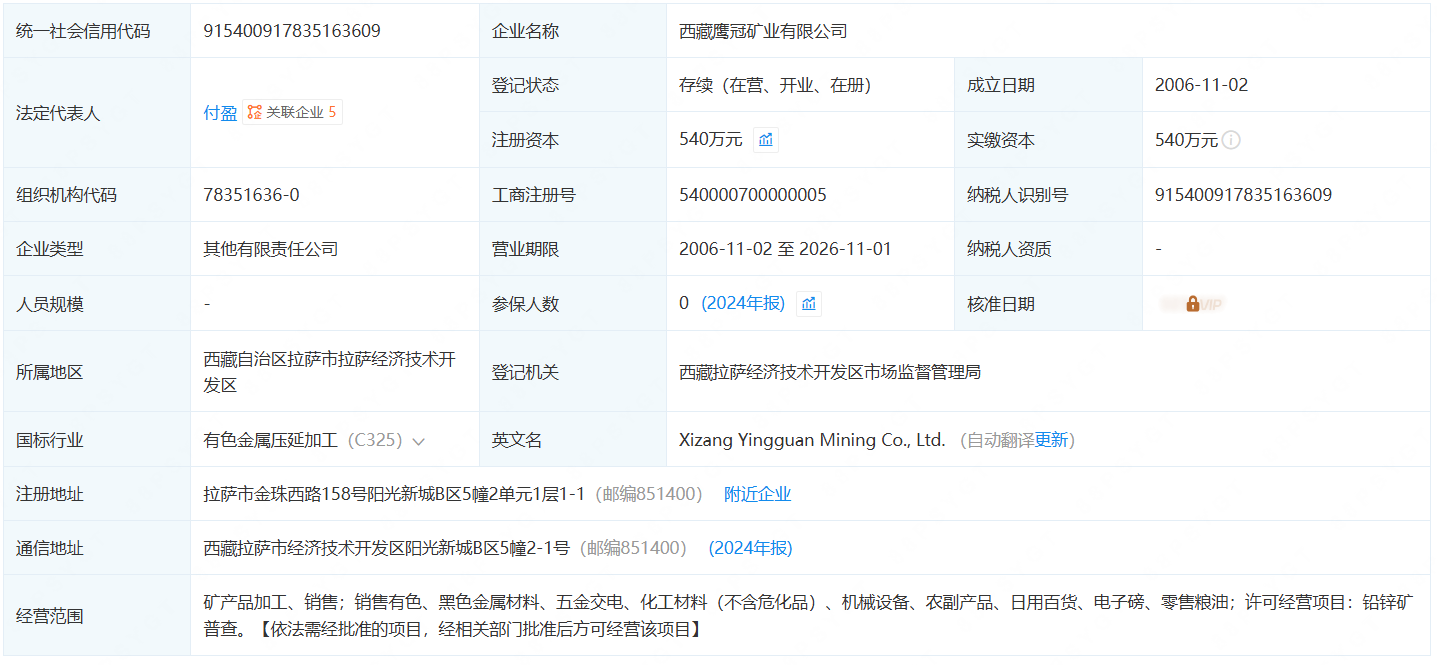Select English name Xizang Yingguan Mining Co., Ltd.
The width and height of the screenshot is (1437, 665).
[x=812, y=440]
